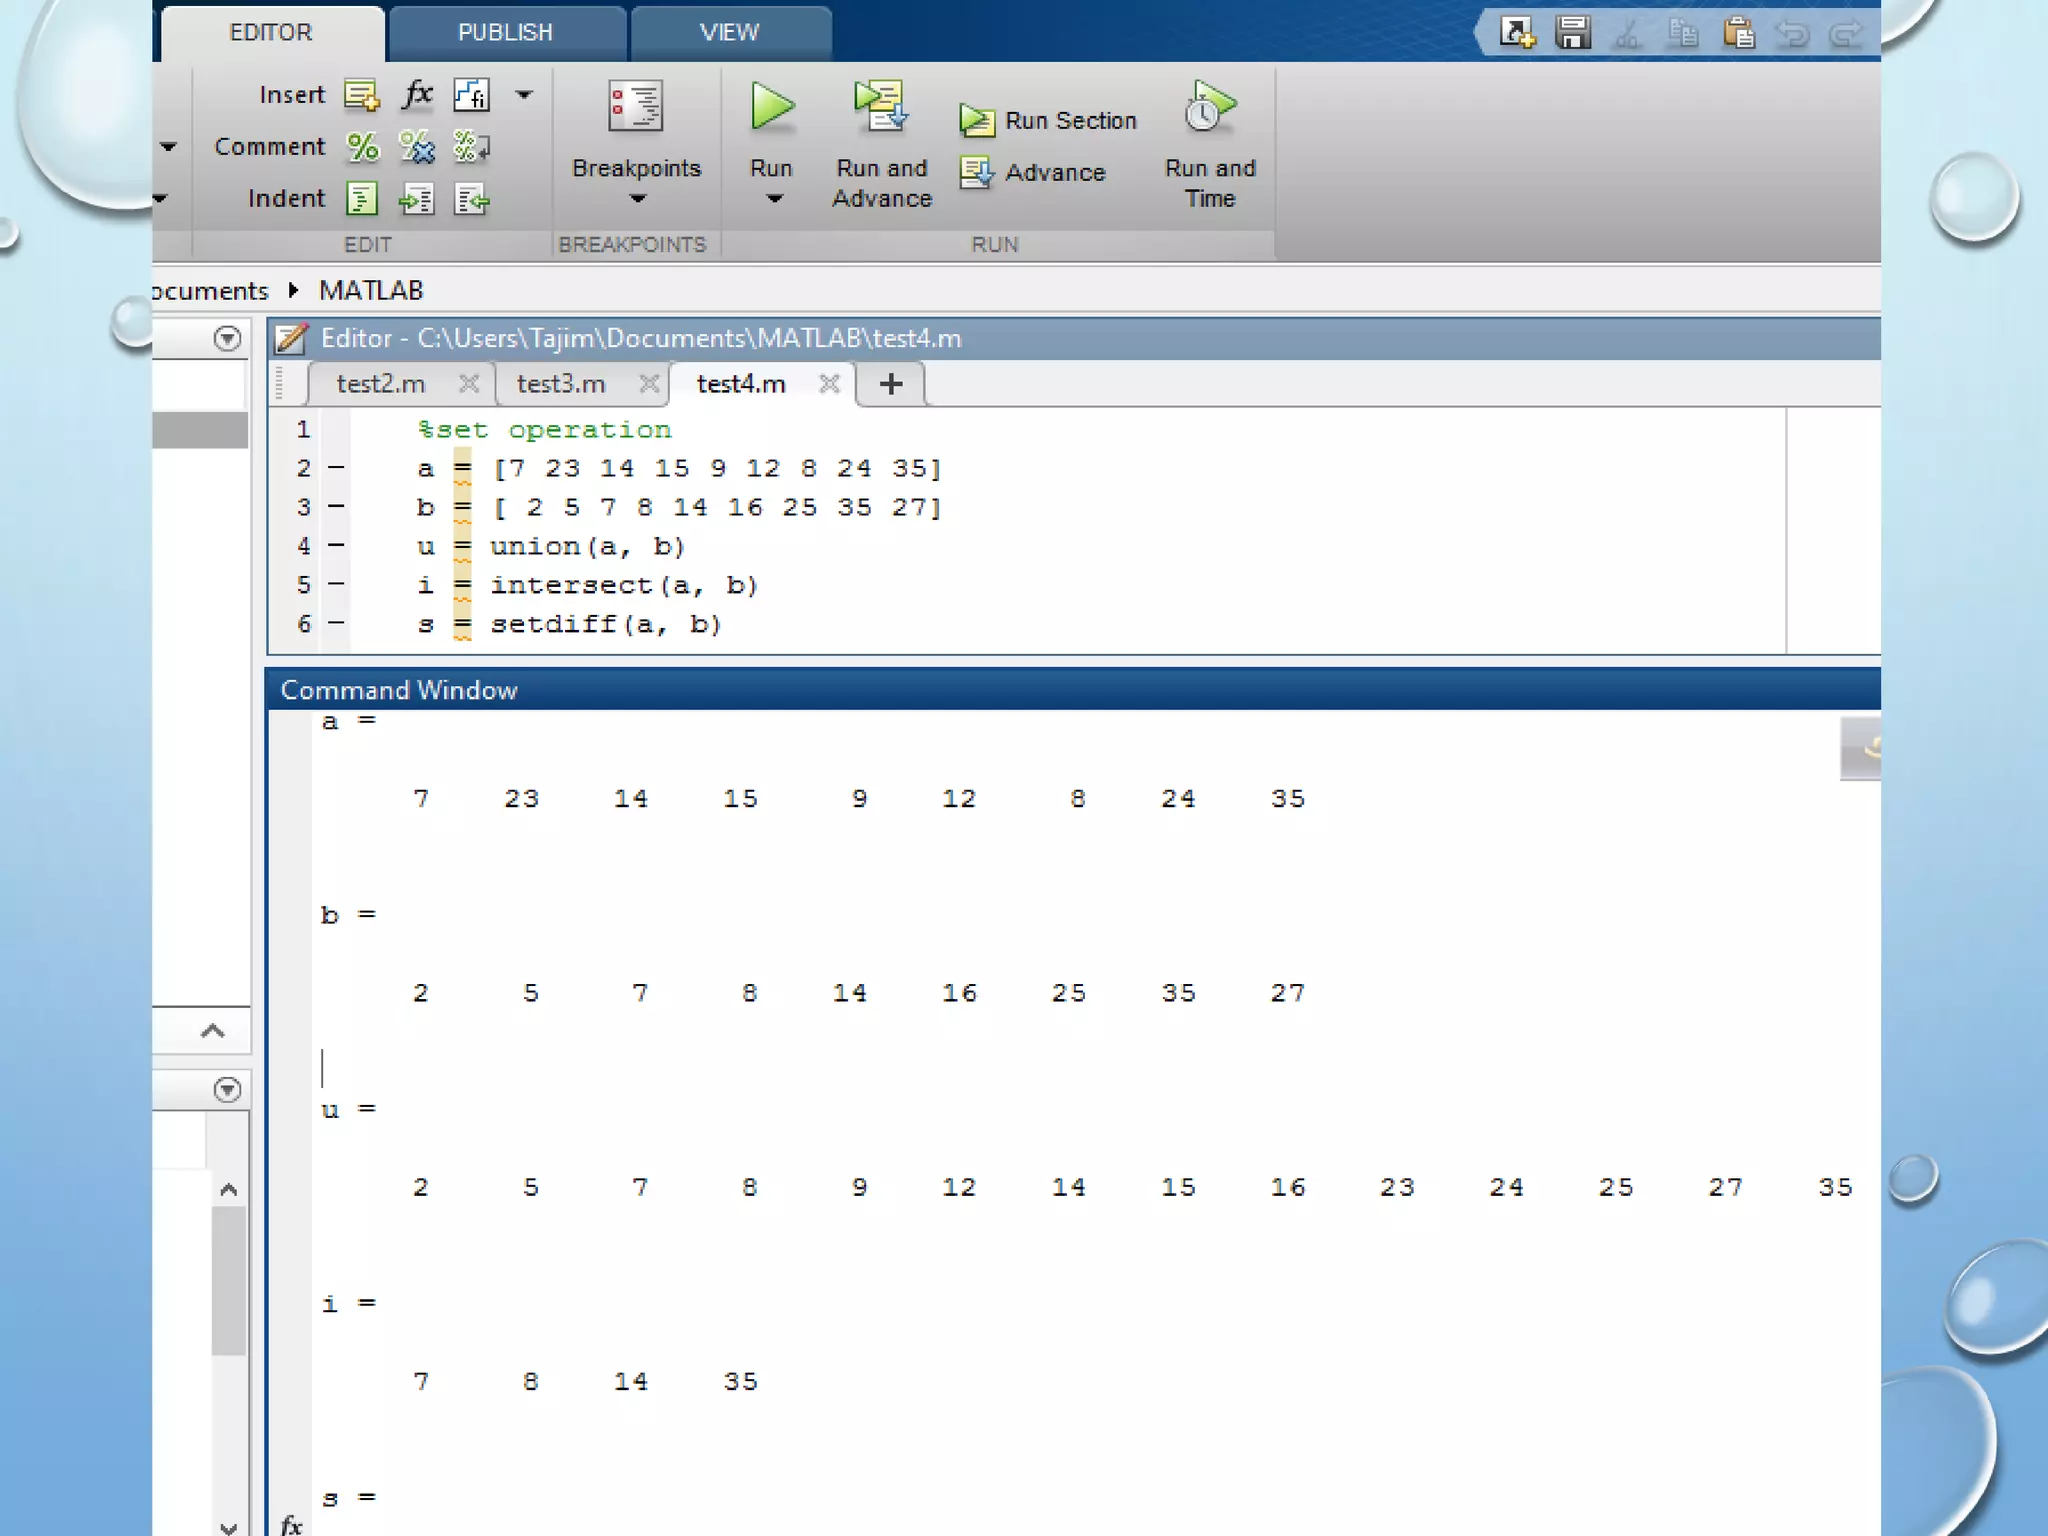The width and height of the screenshot is (2048, 1536).
Task: Open the left panel actions dropdown beside the Editor
Action: pyautogui.click(x=227, y=338)
